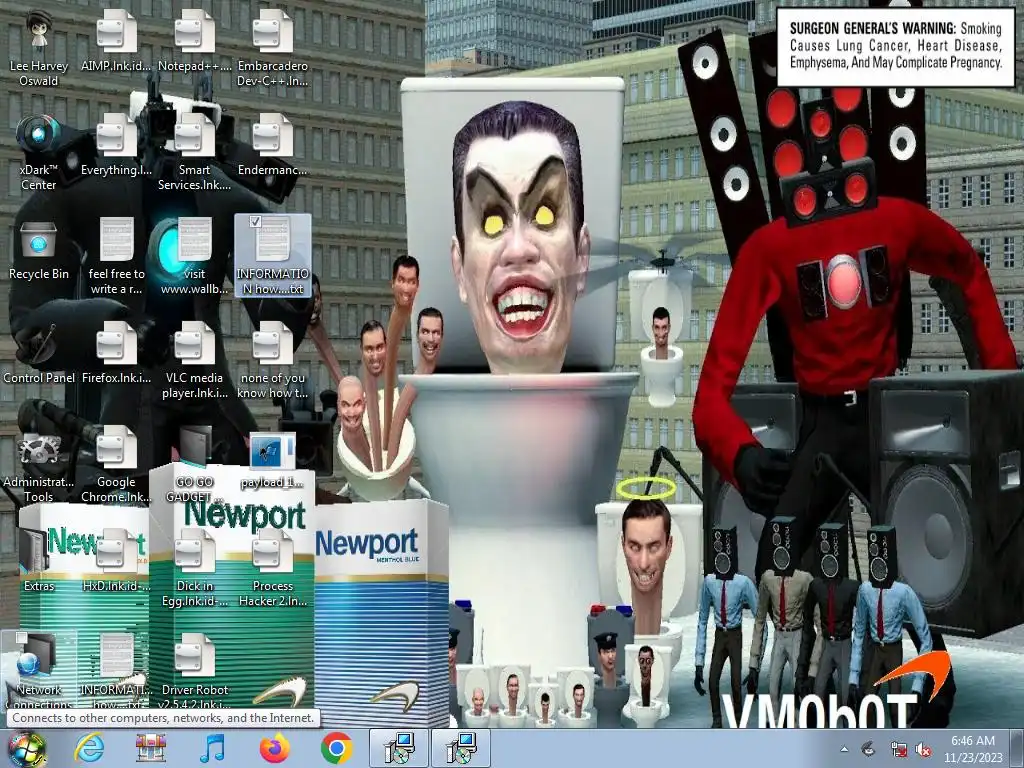Screen dimensions: 1024x768
Task: Select the Everything.l... desktop file
Action: [116, 145]
